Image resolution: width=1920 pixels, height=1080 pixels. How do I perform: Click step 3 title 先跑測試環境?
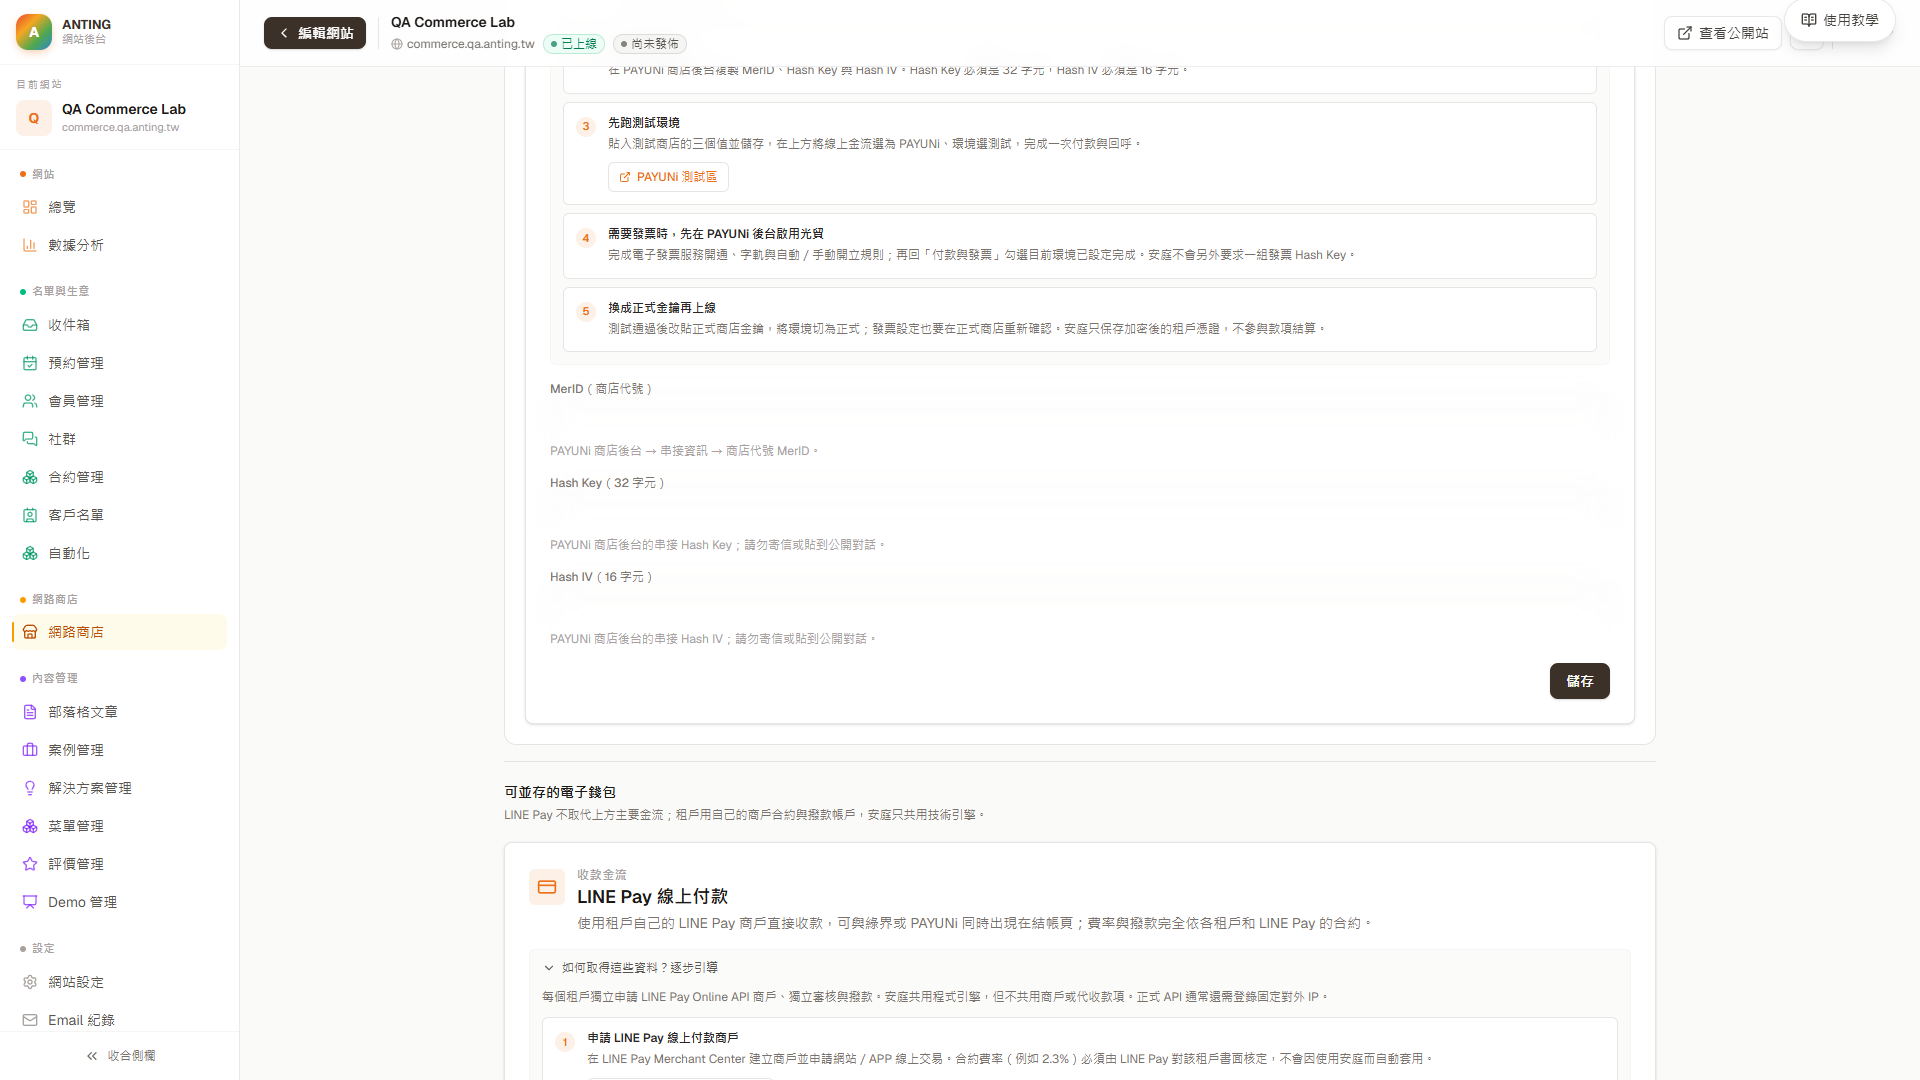(x=644, y=123)
